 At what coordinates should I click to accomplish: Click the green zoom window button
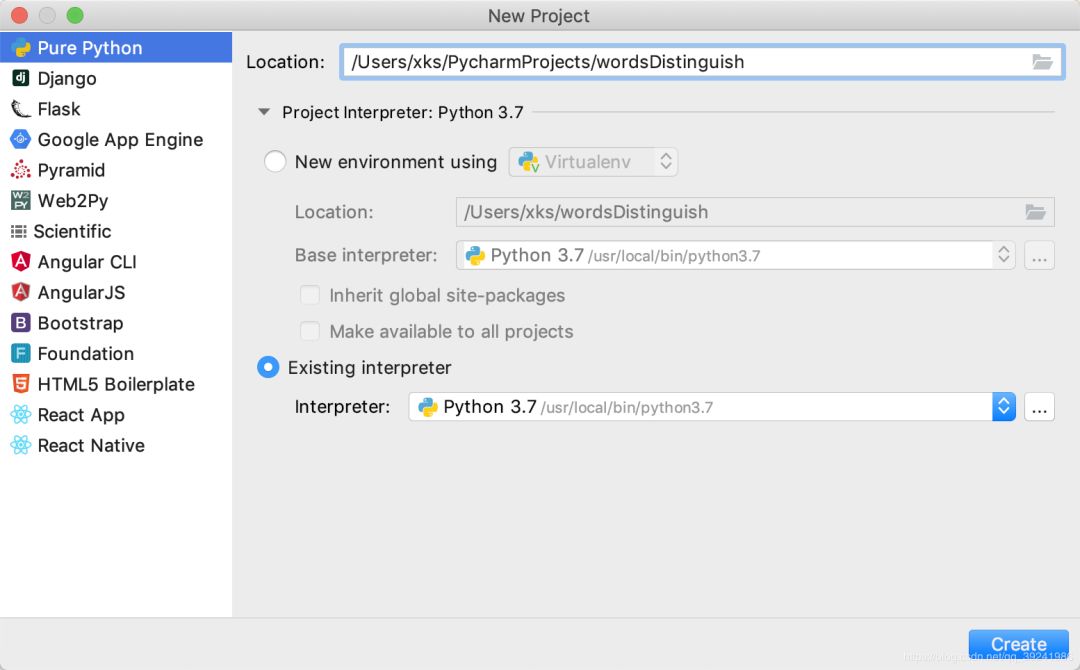click(75, 15)
